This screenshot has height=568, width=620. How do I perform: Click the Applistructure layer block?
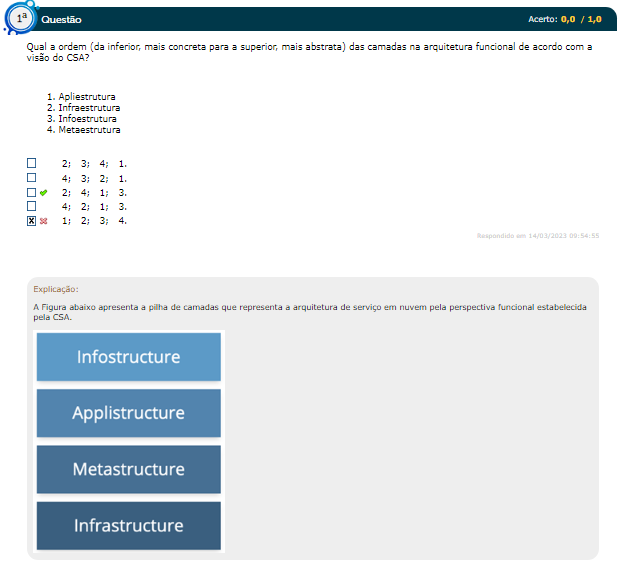pyautogui.click(x=128, y=413)
